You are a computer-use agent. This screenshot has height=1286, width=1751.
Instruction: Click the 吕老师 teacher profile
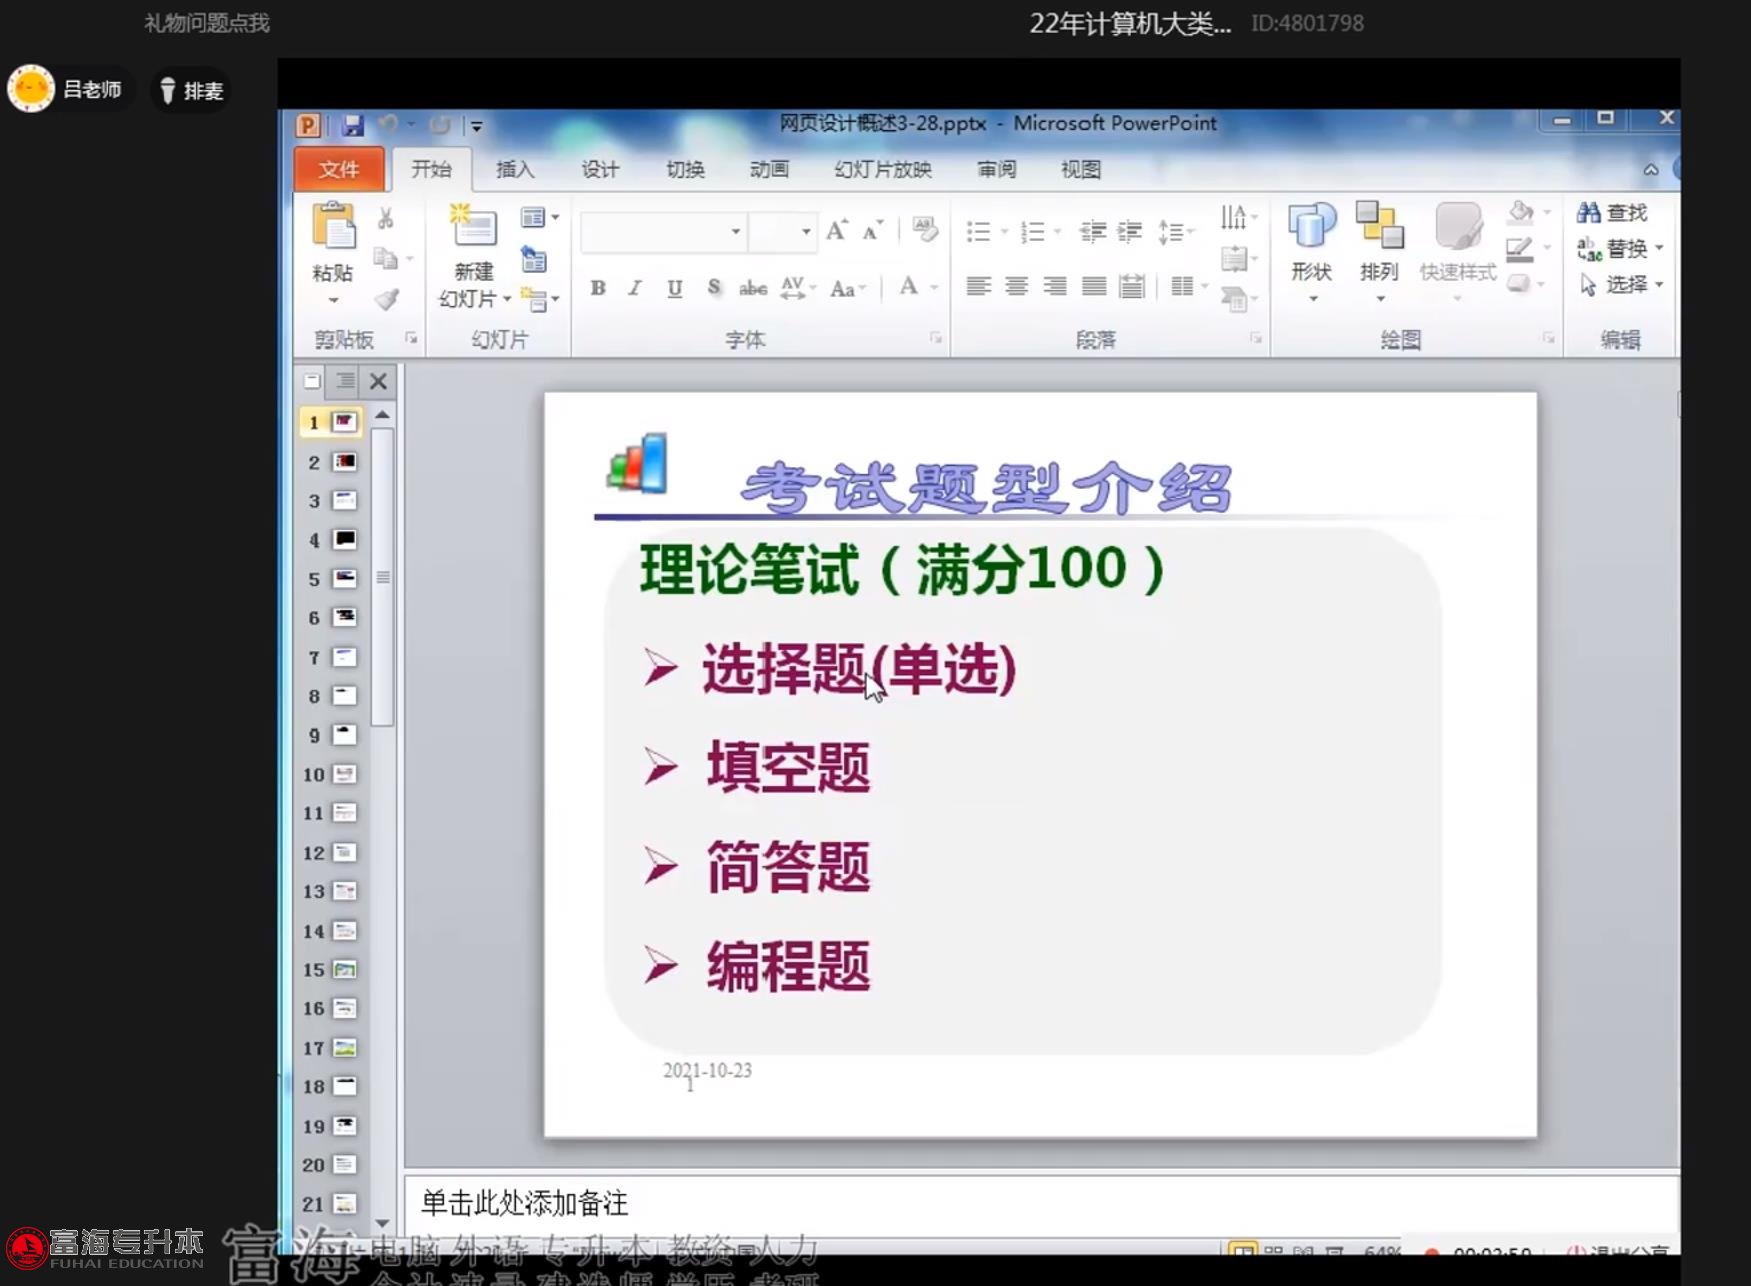tap(66, 89)
